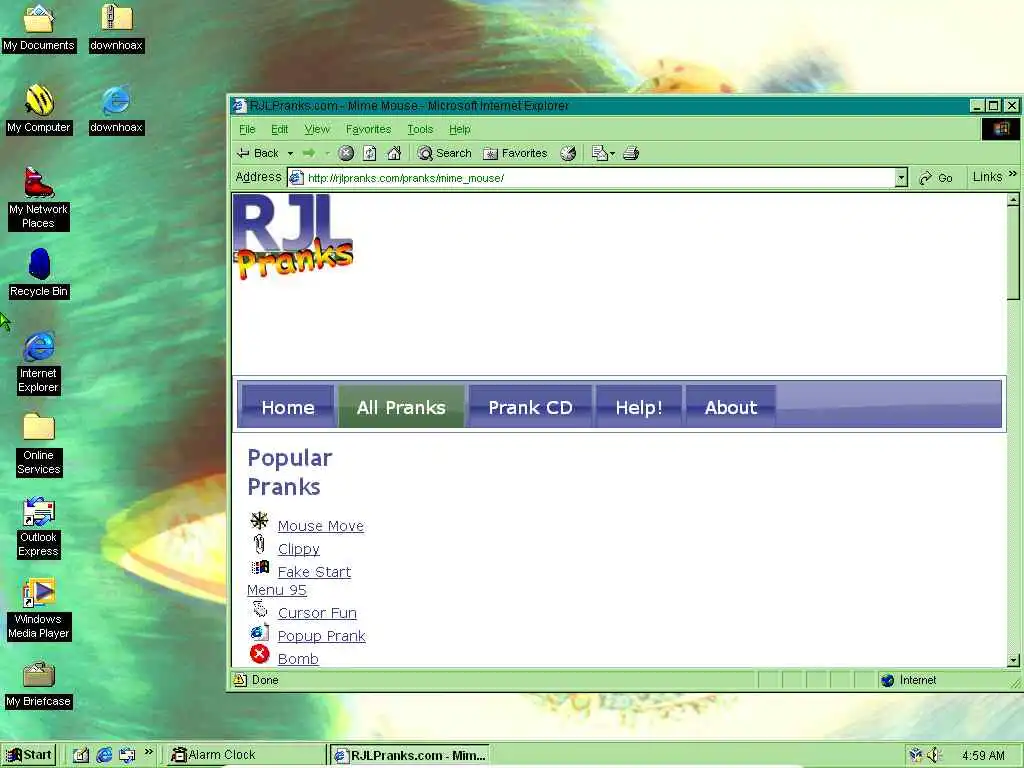
Task: Click the green Forward arrow button
Action: [309, 153]
